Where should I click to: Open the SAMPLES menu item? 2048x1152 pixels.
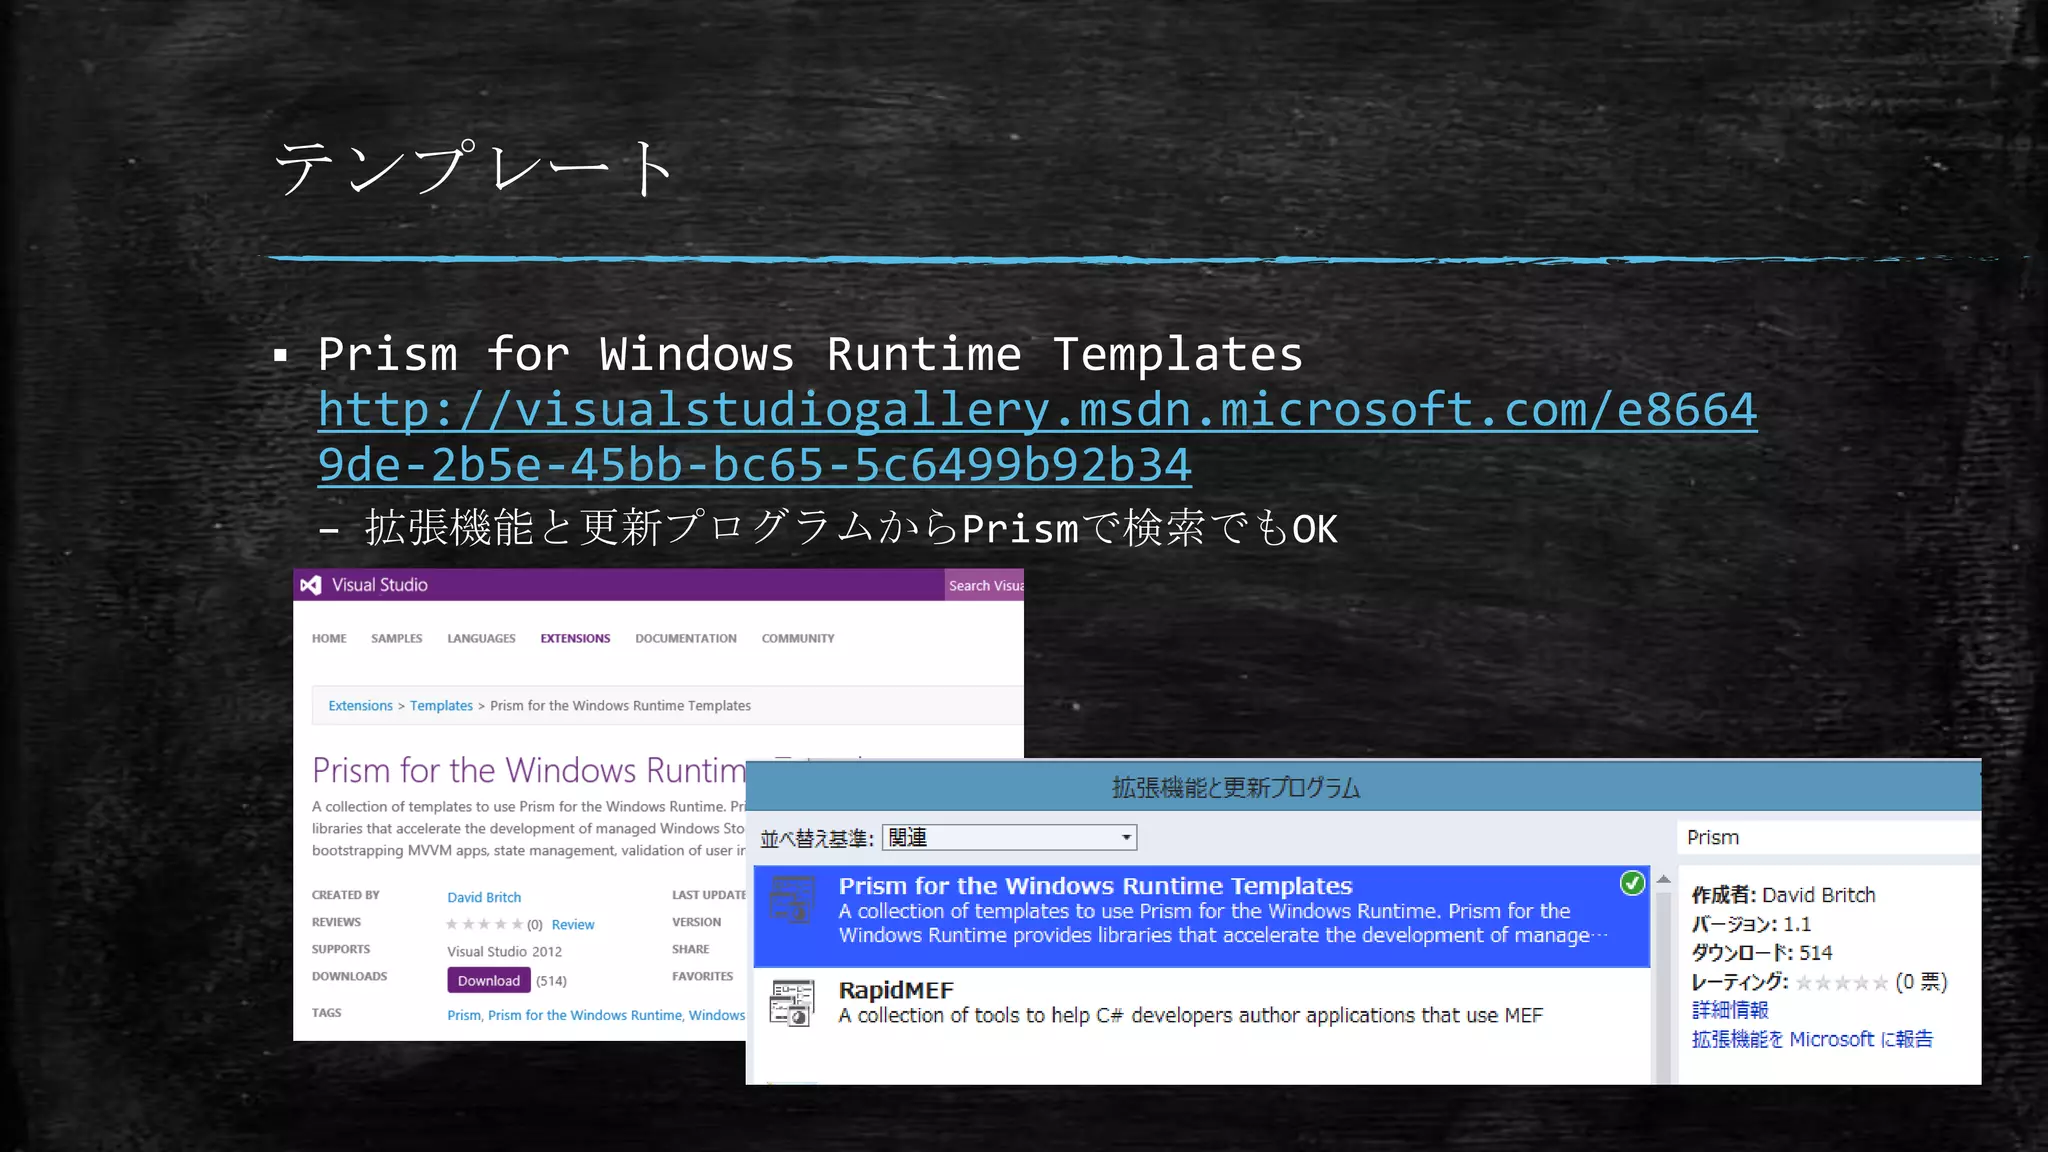[397, 638]
